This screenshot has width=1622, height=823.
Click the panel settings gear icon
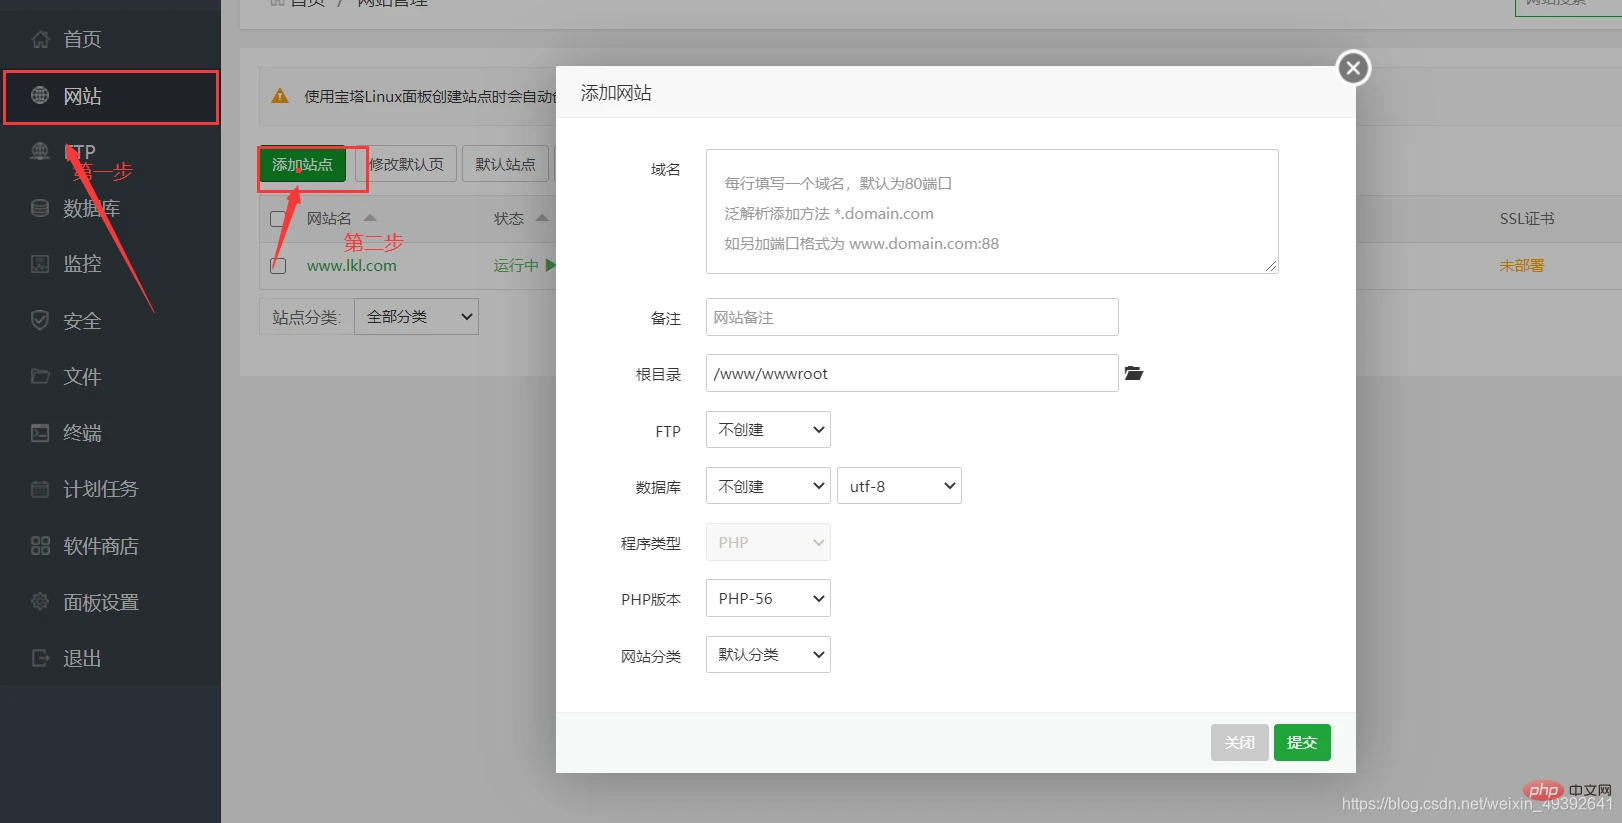(40, 602)
